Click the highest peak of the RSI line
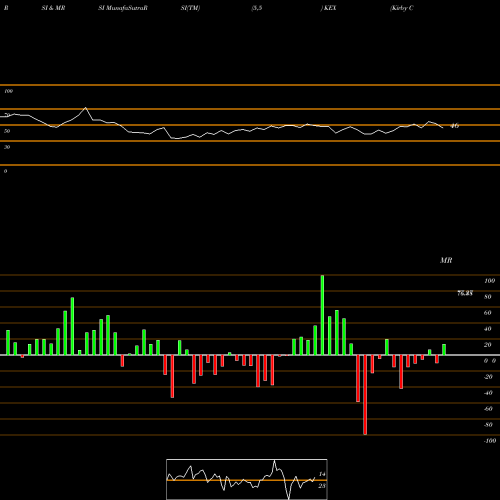 click(x=86, y=108)
